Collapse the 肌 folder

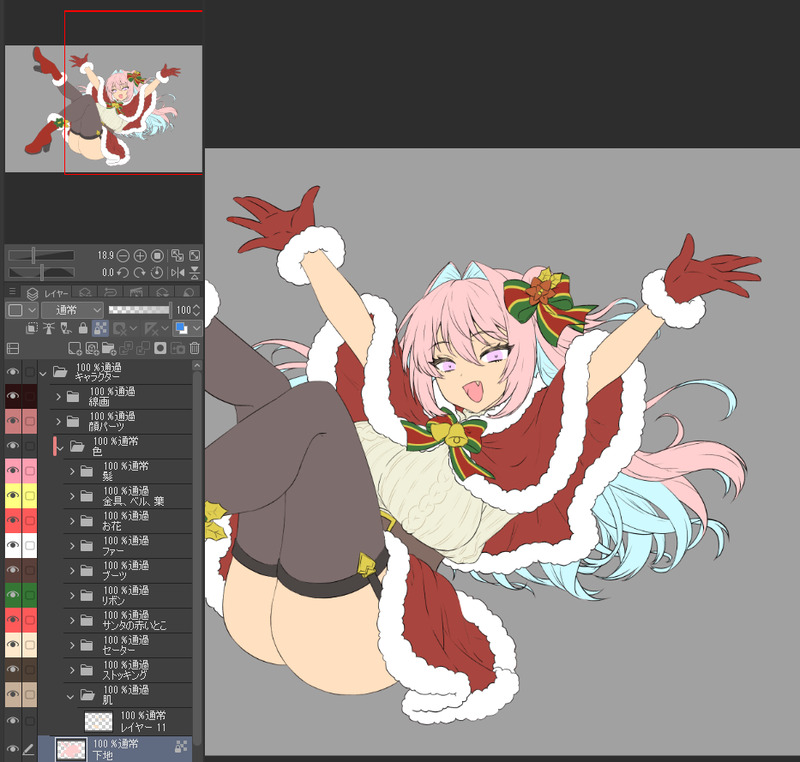click(70, 697)
